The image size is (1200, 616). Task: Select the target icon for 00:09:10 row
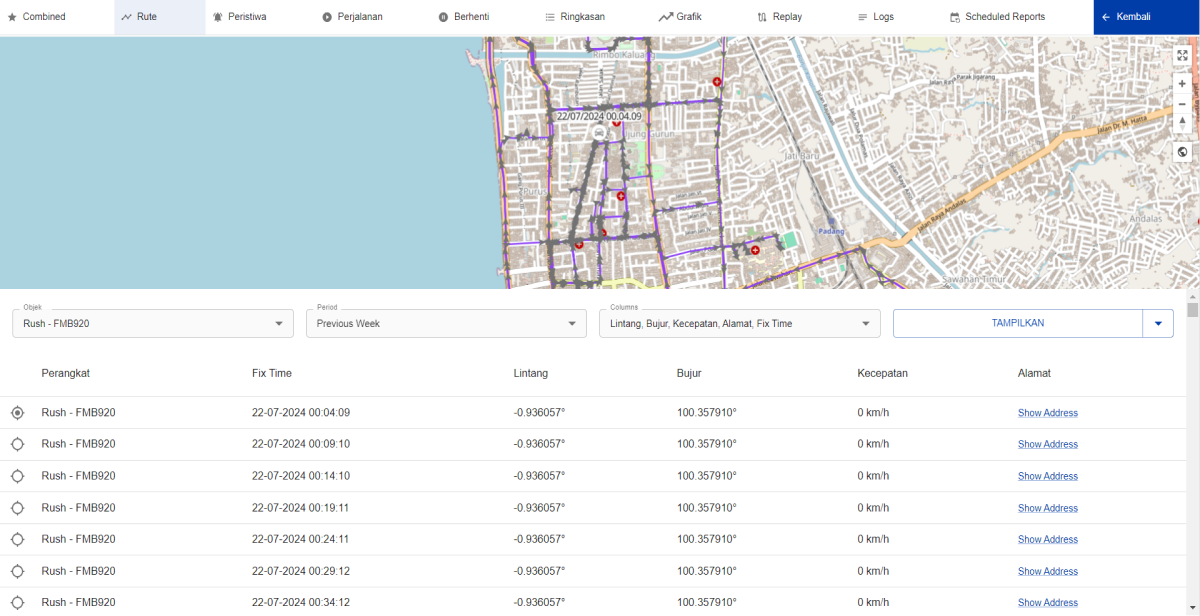click(x=17, y=444)
